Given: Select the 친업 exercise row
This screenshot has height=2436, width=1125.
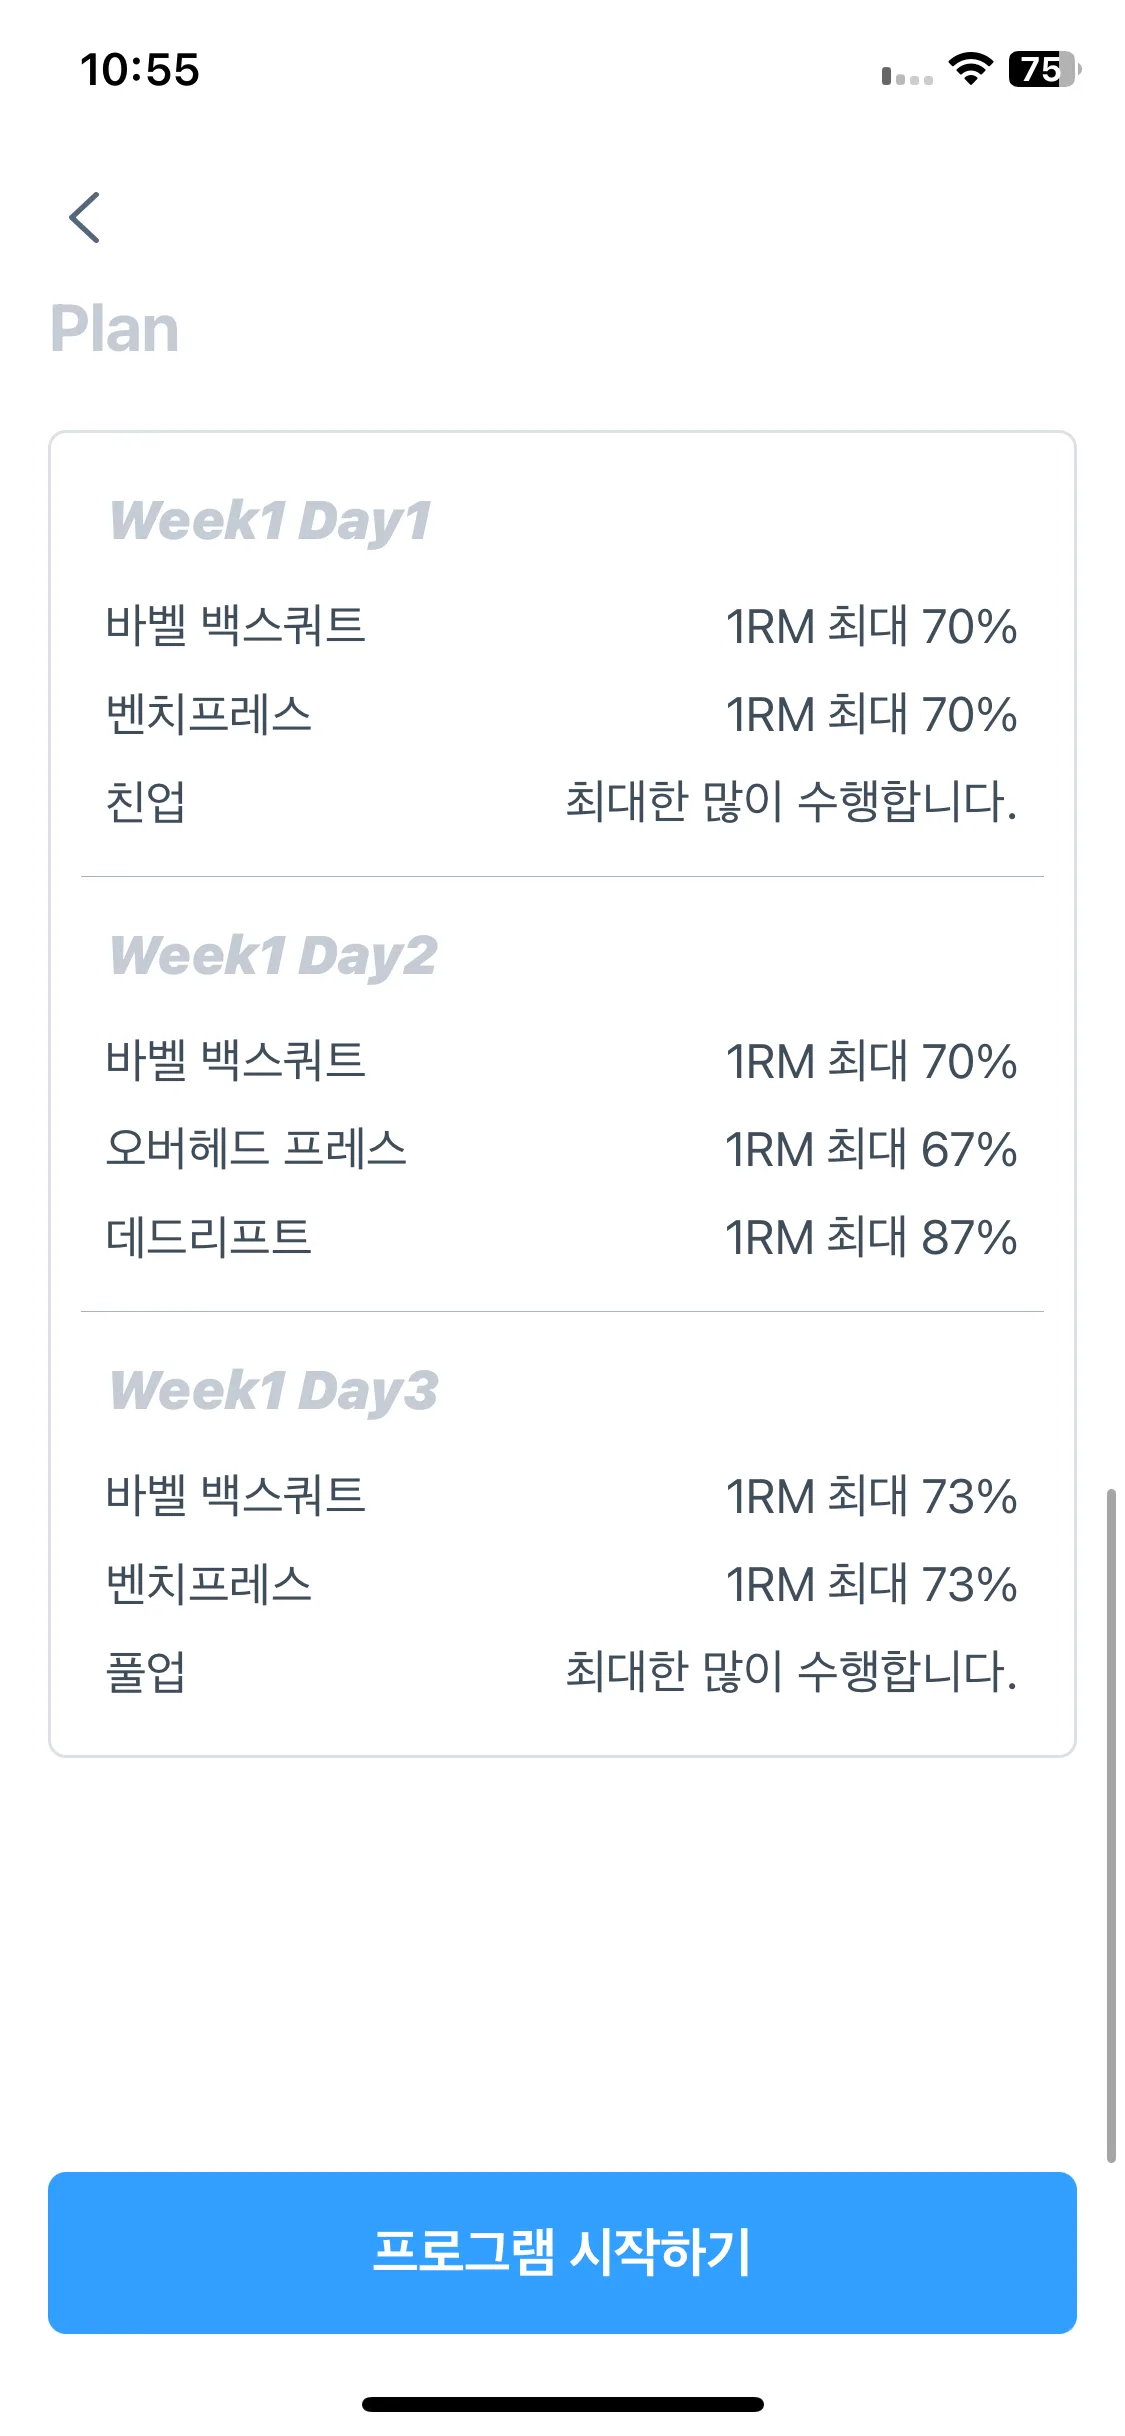Looking at the screenshot, I should [x=562, y=802].
